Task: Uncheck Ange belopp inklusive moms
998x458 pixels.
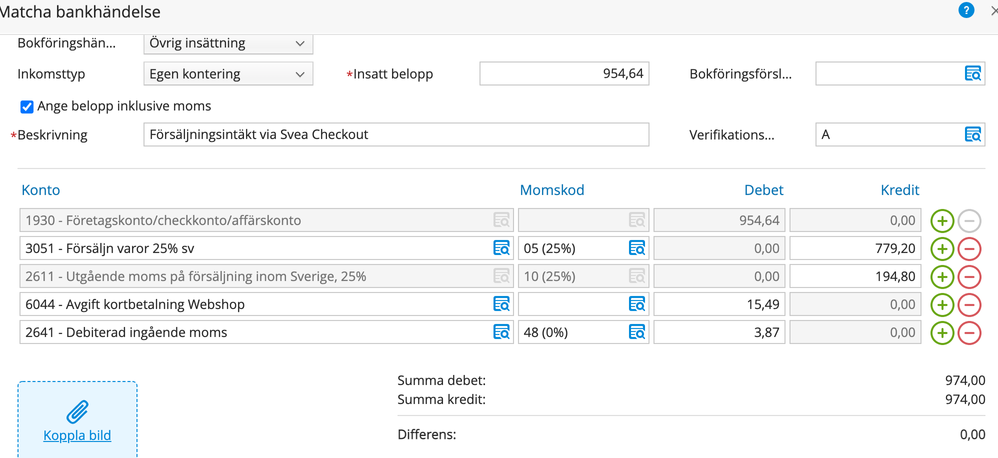Action: (27, 106)
